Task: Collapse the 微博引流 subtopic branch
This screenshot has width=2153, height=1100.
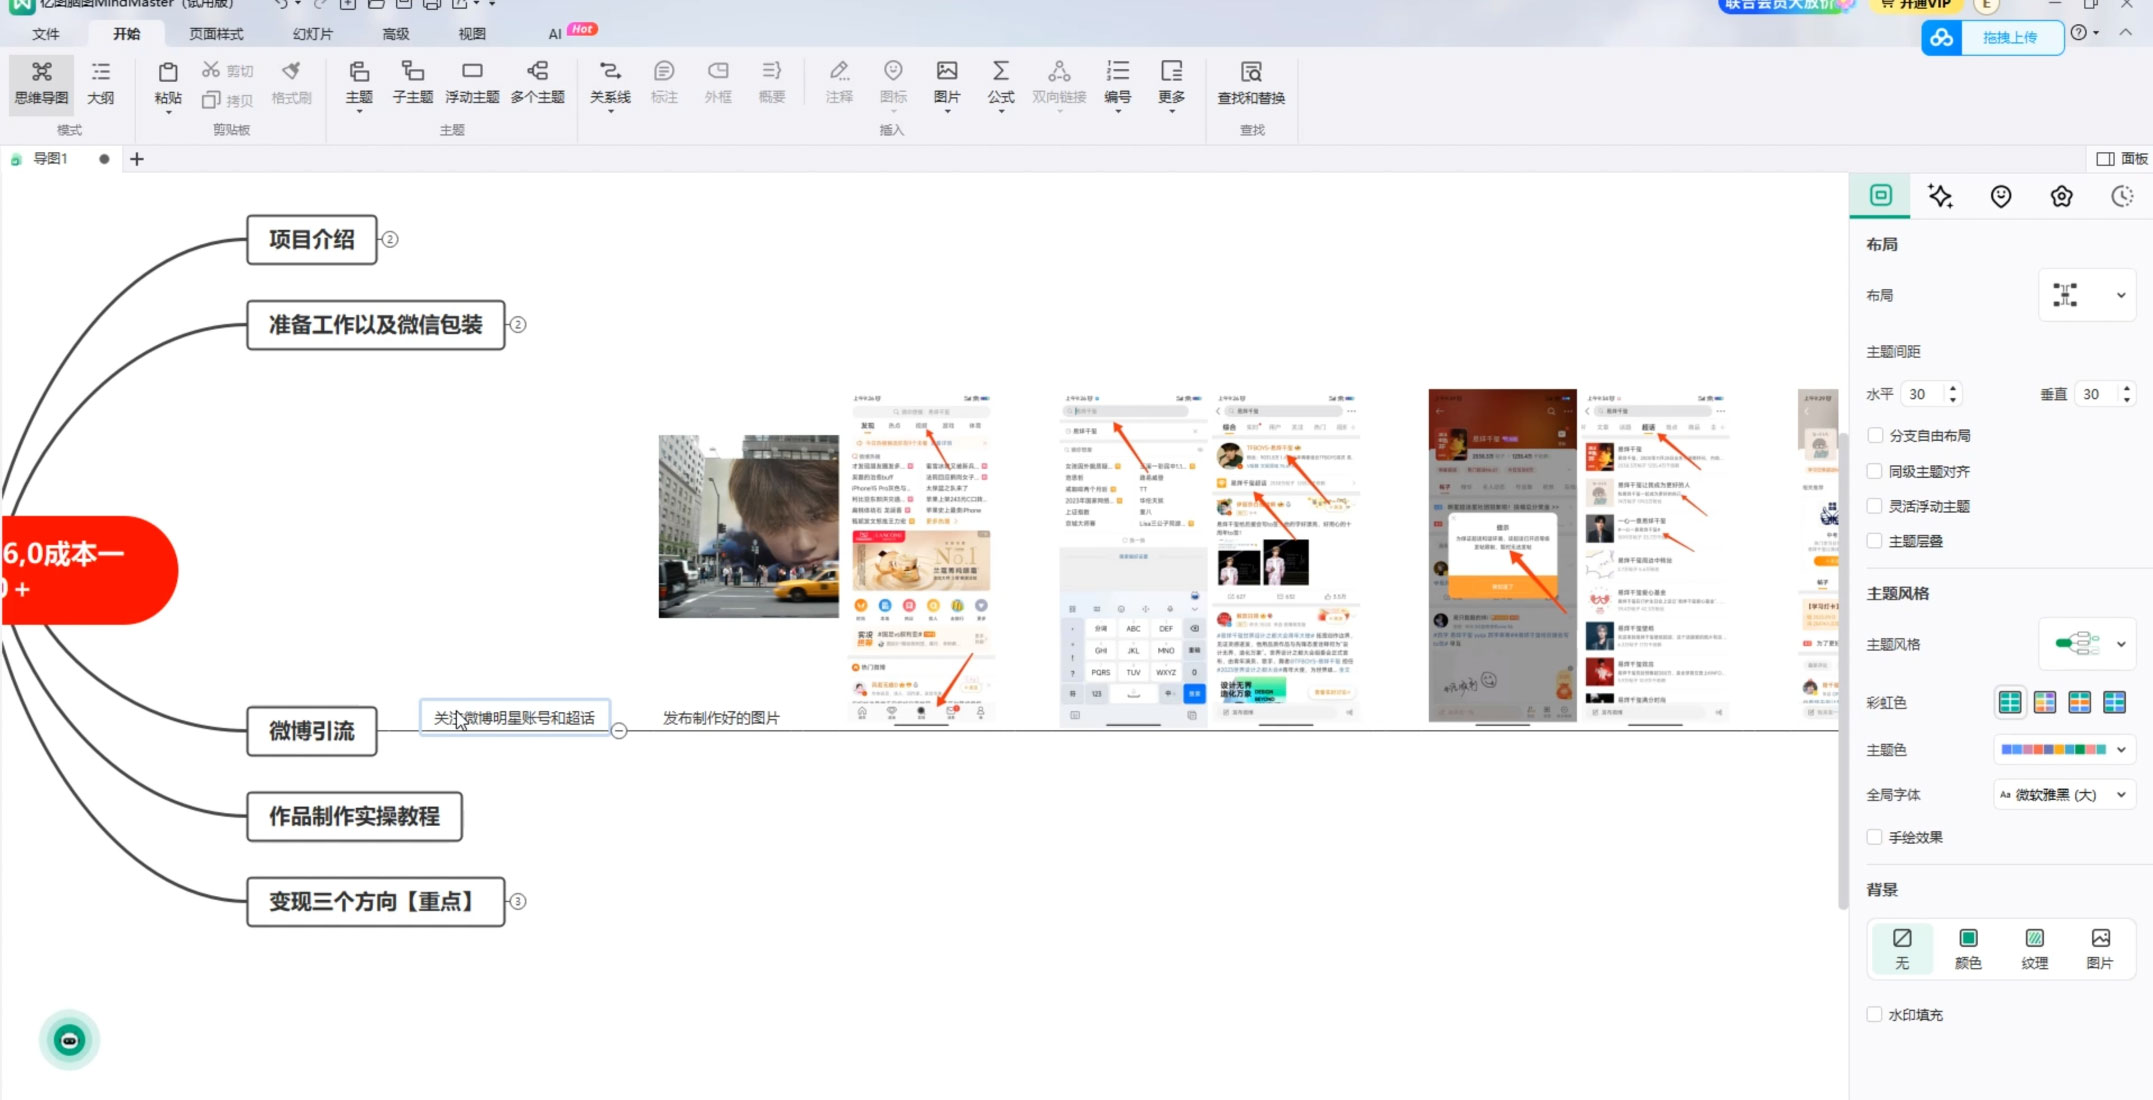Action: click(619, 731)
